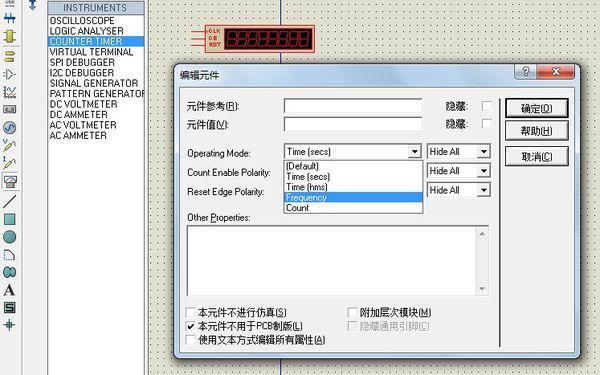Viewport: 600px width, 375px height.
Task: Click the 元件参考 input field
Action: (x=353, y=106)
